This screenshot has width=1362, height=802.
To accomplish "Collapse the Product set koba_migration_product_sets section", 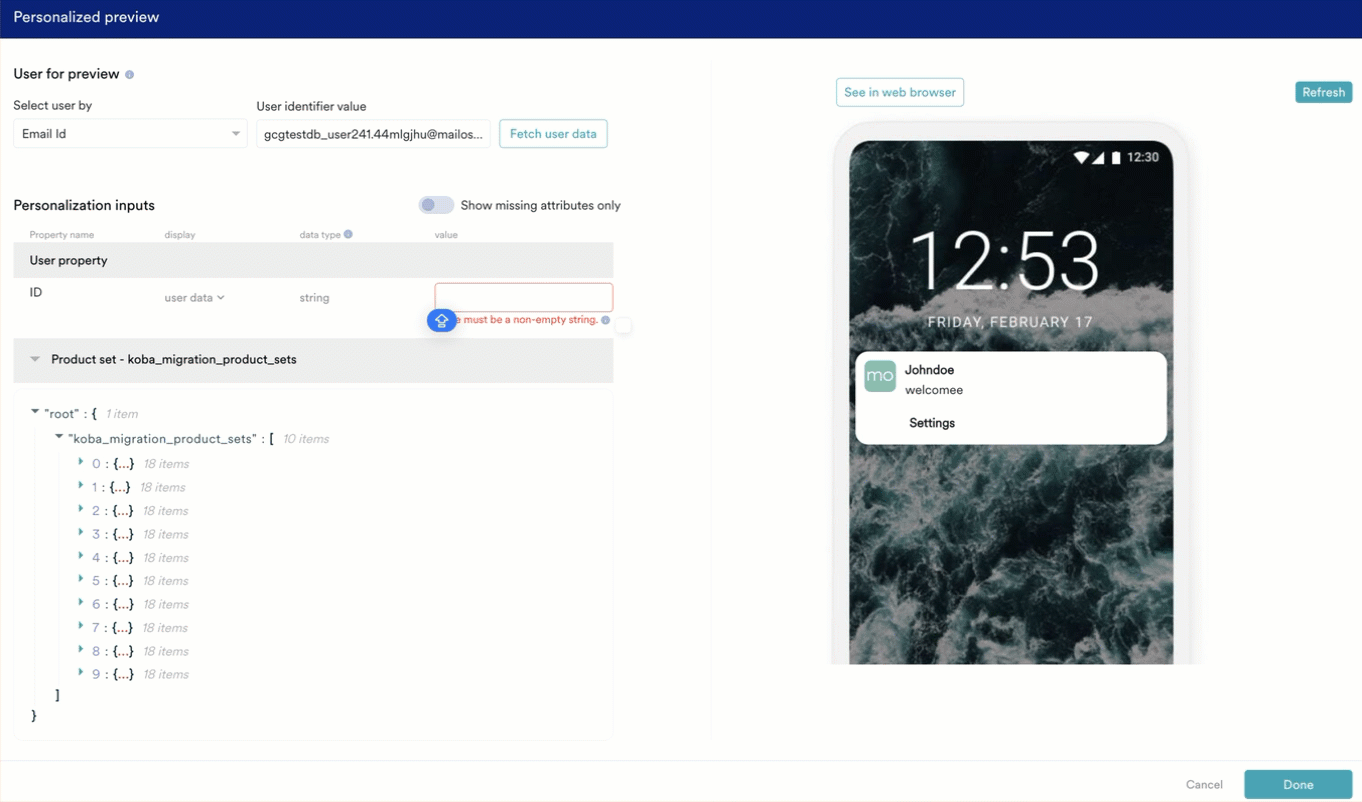I will click(35, 360).
